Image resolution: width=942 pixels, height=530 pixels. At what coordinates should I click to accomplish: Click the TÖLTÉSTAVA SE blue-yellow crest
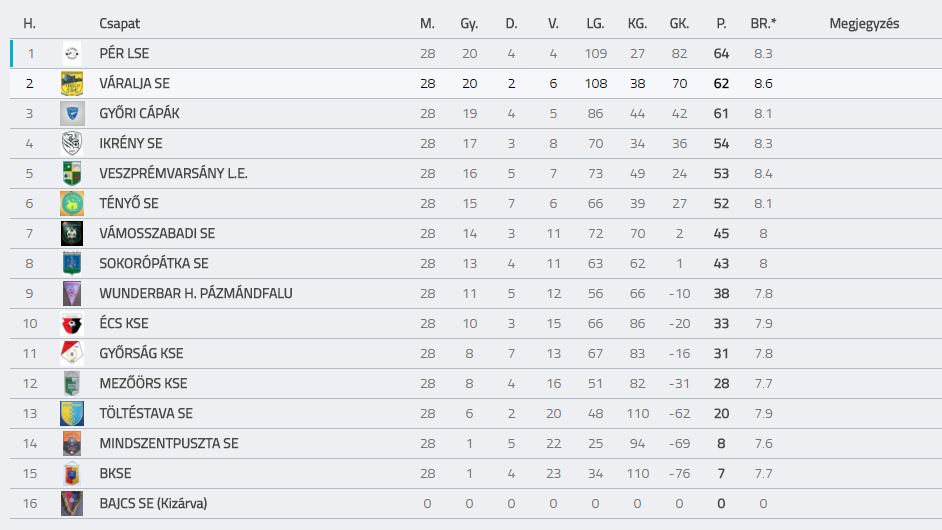pyautogui.click(x=72, y=414)
